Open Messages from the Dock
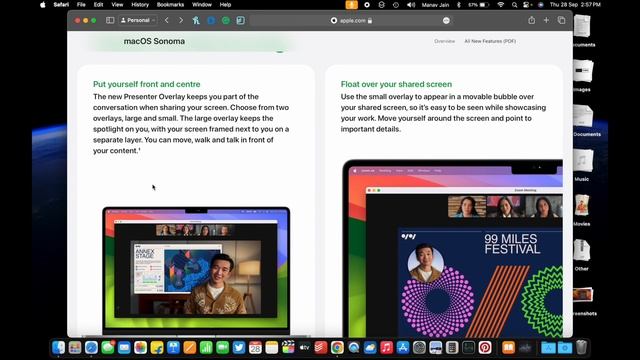This screenshot has width=640, height=360. (x=108, y=347)
